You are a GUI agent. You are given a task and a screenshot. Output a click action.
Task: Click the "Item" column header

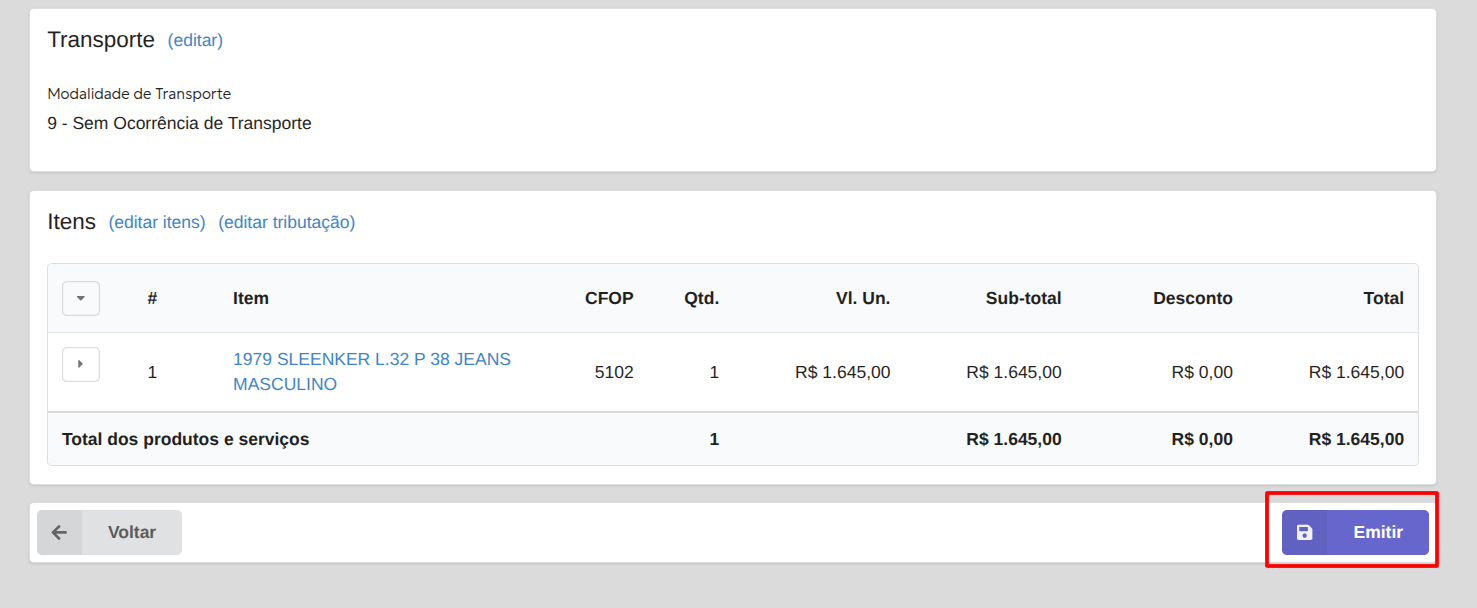tap(251, 298)
